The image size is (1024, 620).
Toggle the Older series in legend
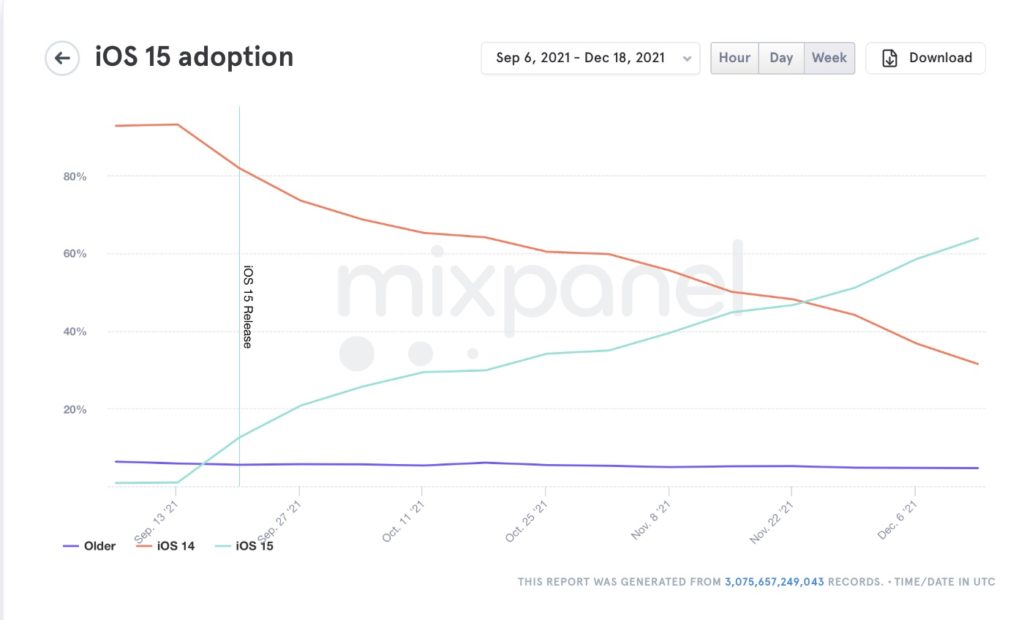pyautogui.click(x=100, y=546)
